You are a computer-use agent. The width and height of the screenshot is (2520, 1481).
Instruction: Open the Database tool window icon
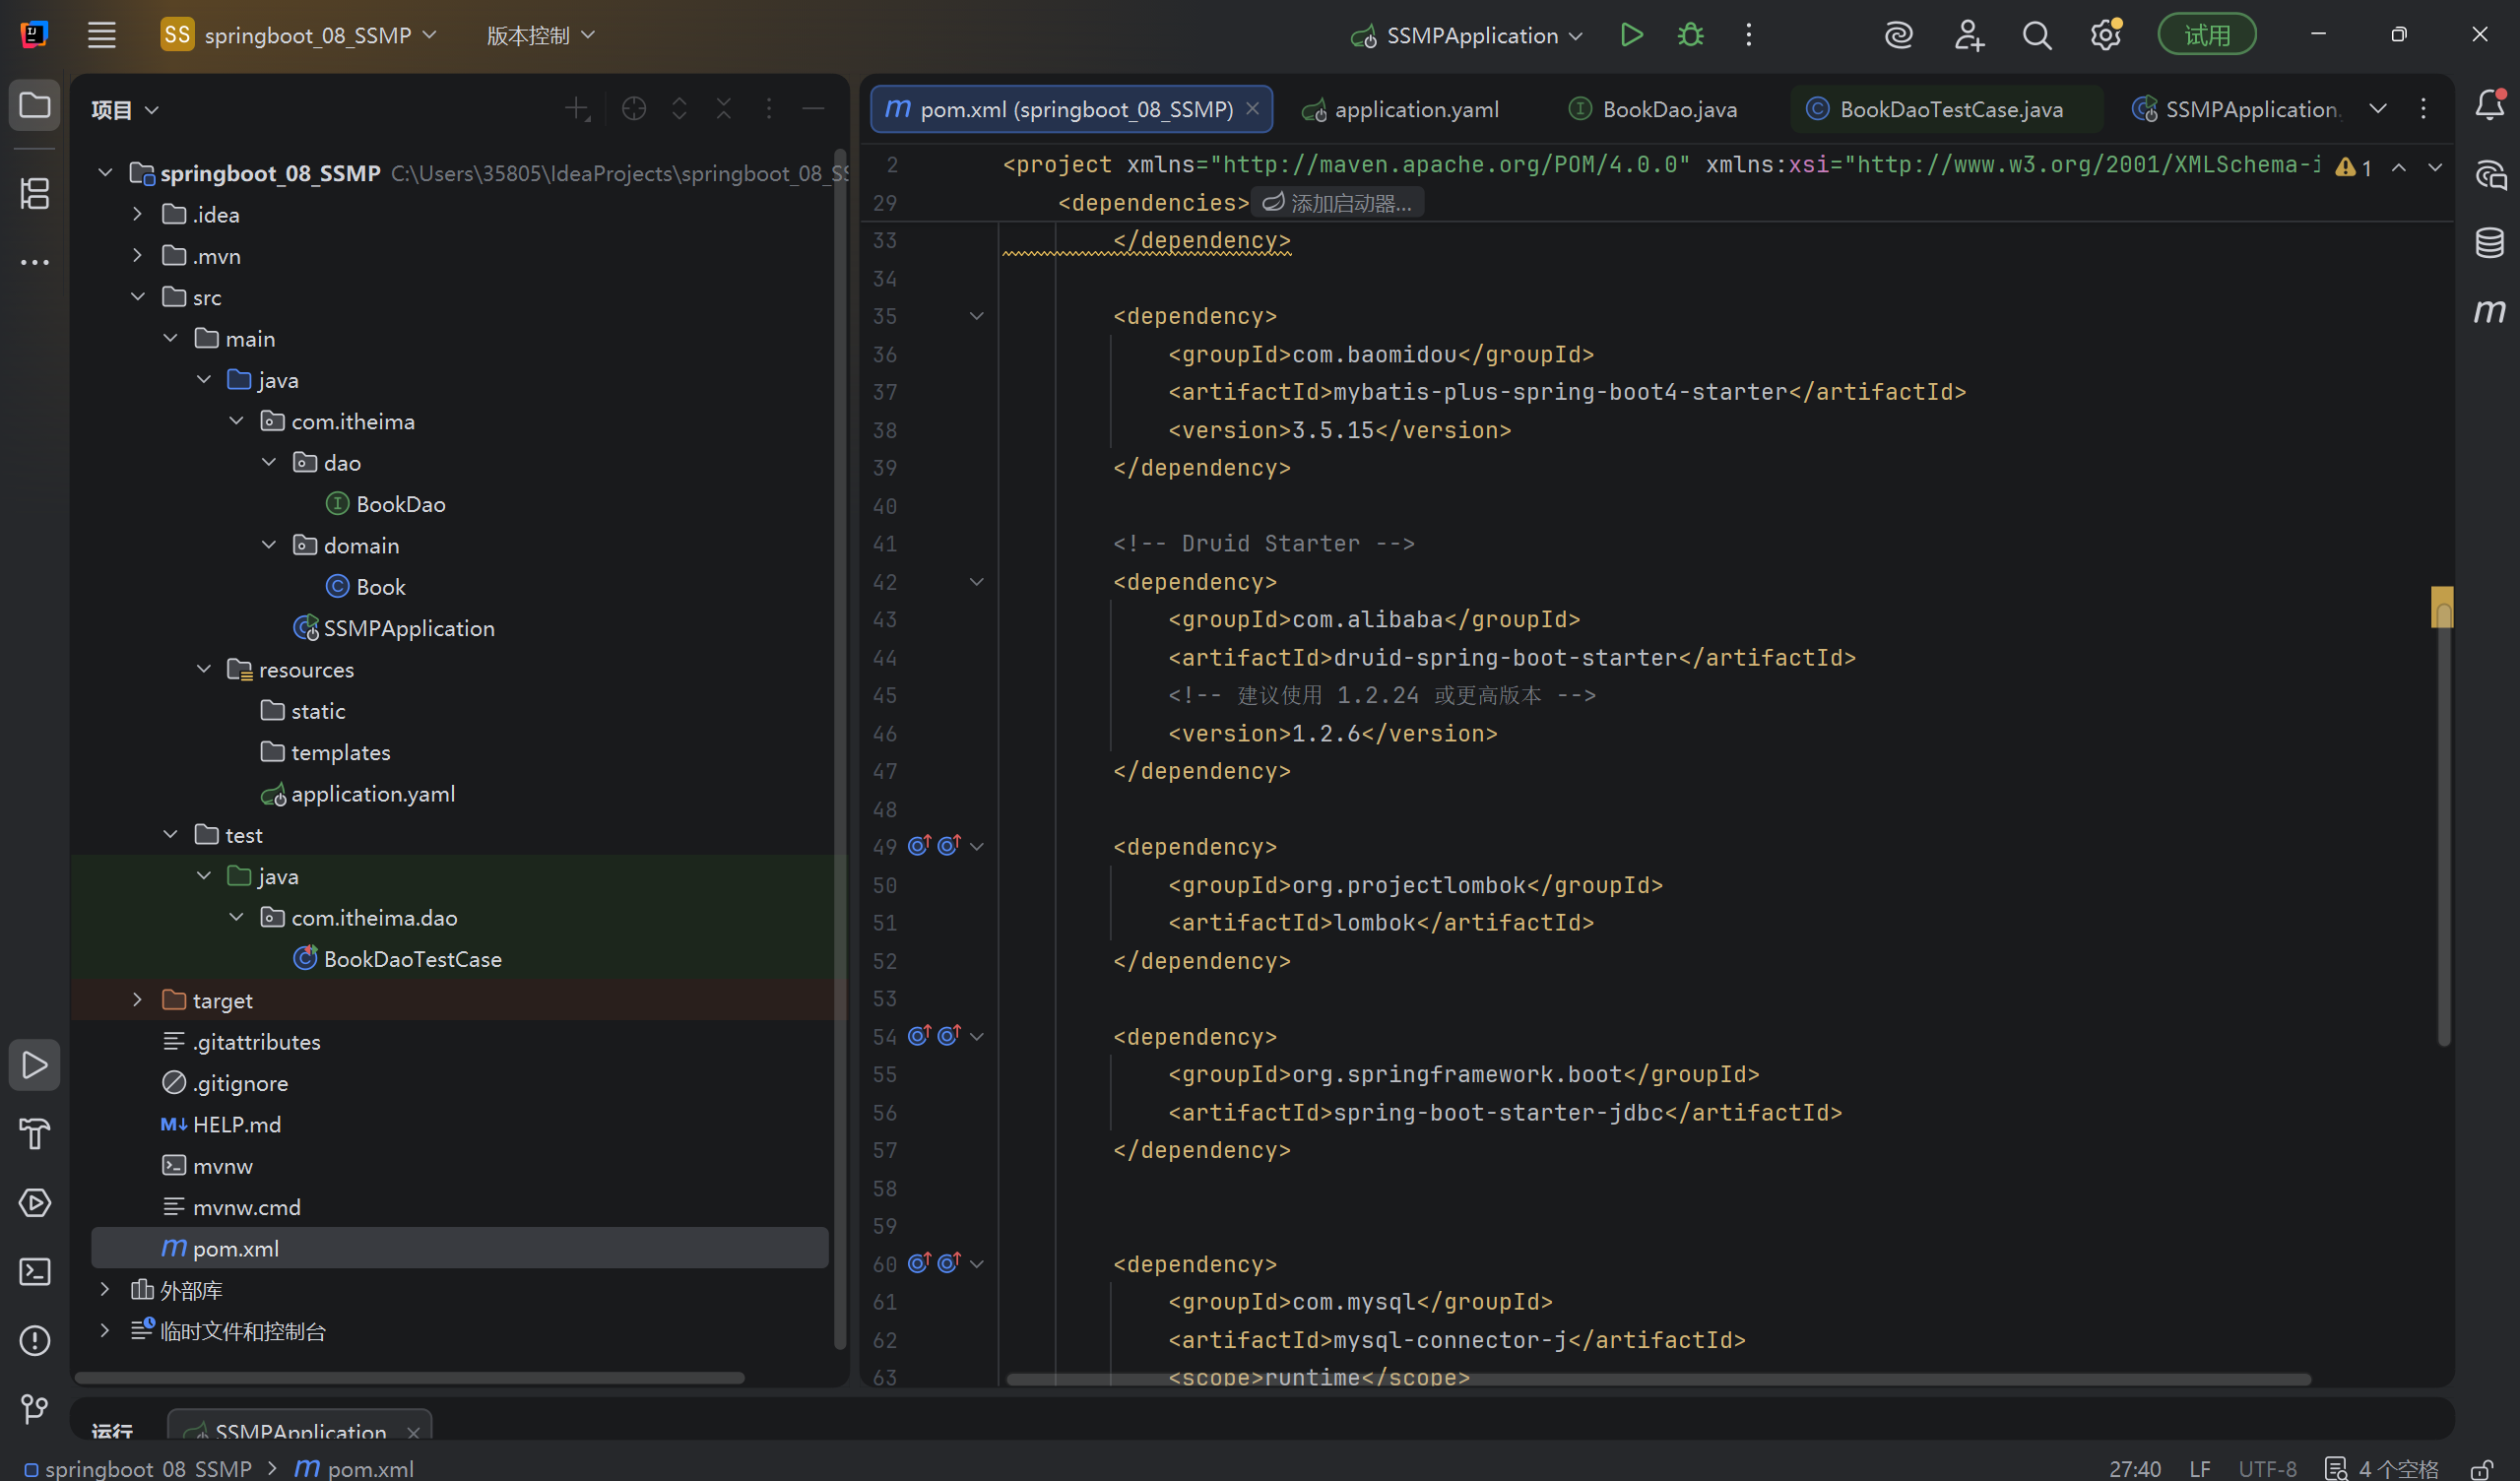[x=2489, y=242]
